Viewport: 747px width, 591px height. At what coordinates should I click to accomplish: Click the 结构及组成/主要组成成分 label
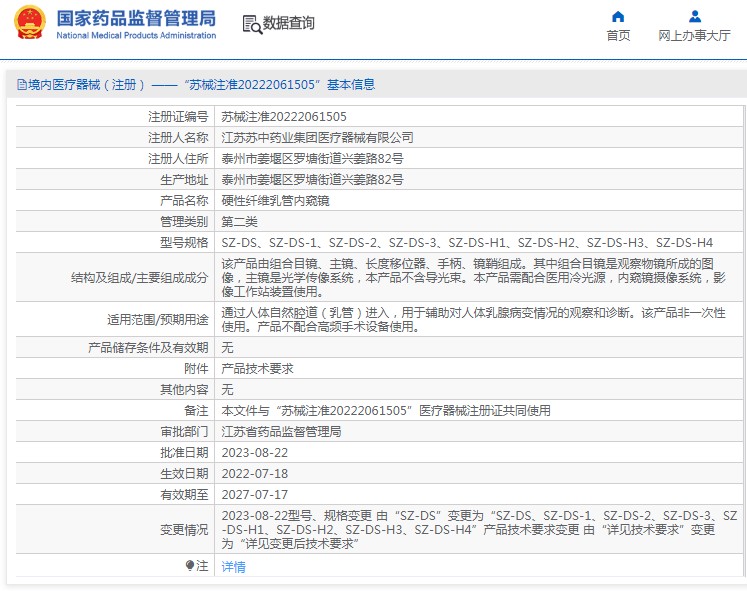(x=140, y=278)
